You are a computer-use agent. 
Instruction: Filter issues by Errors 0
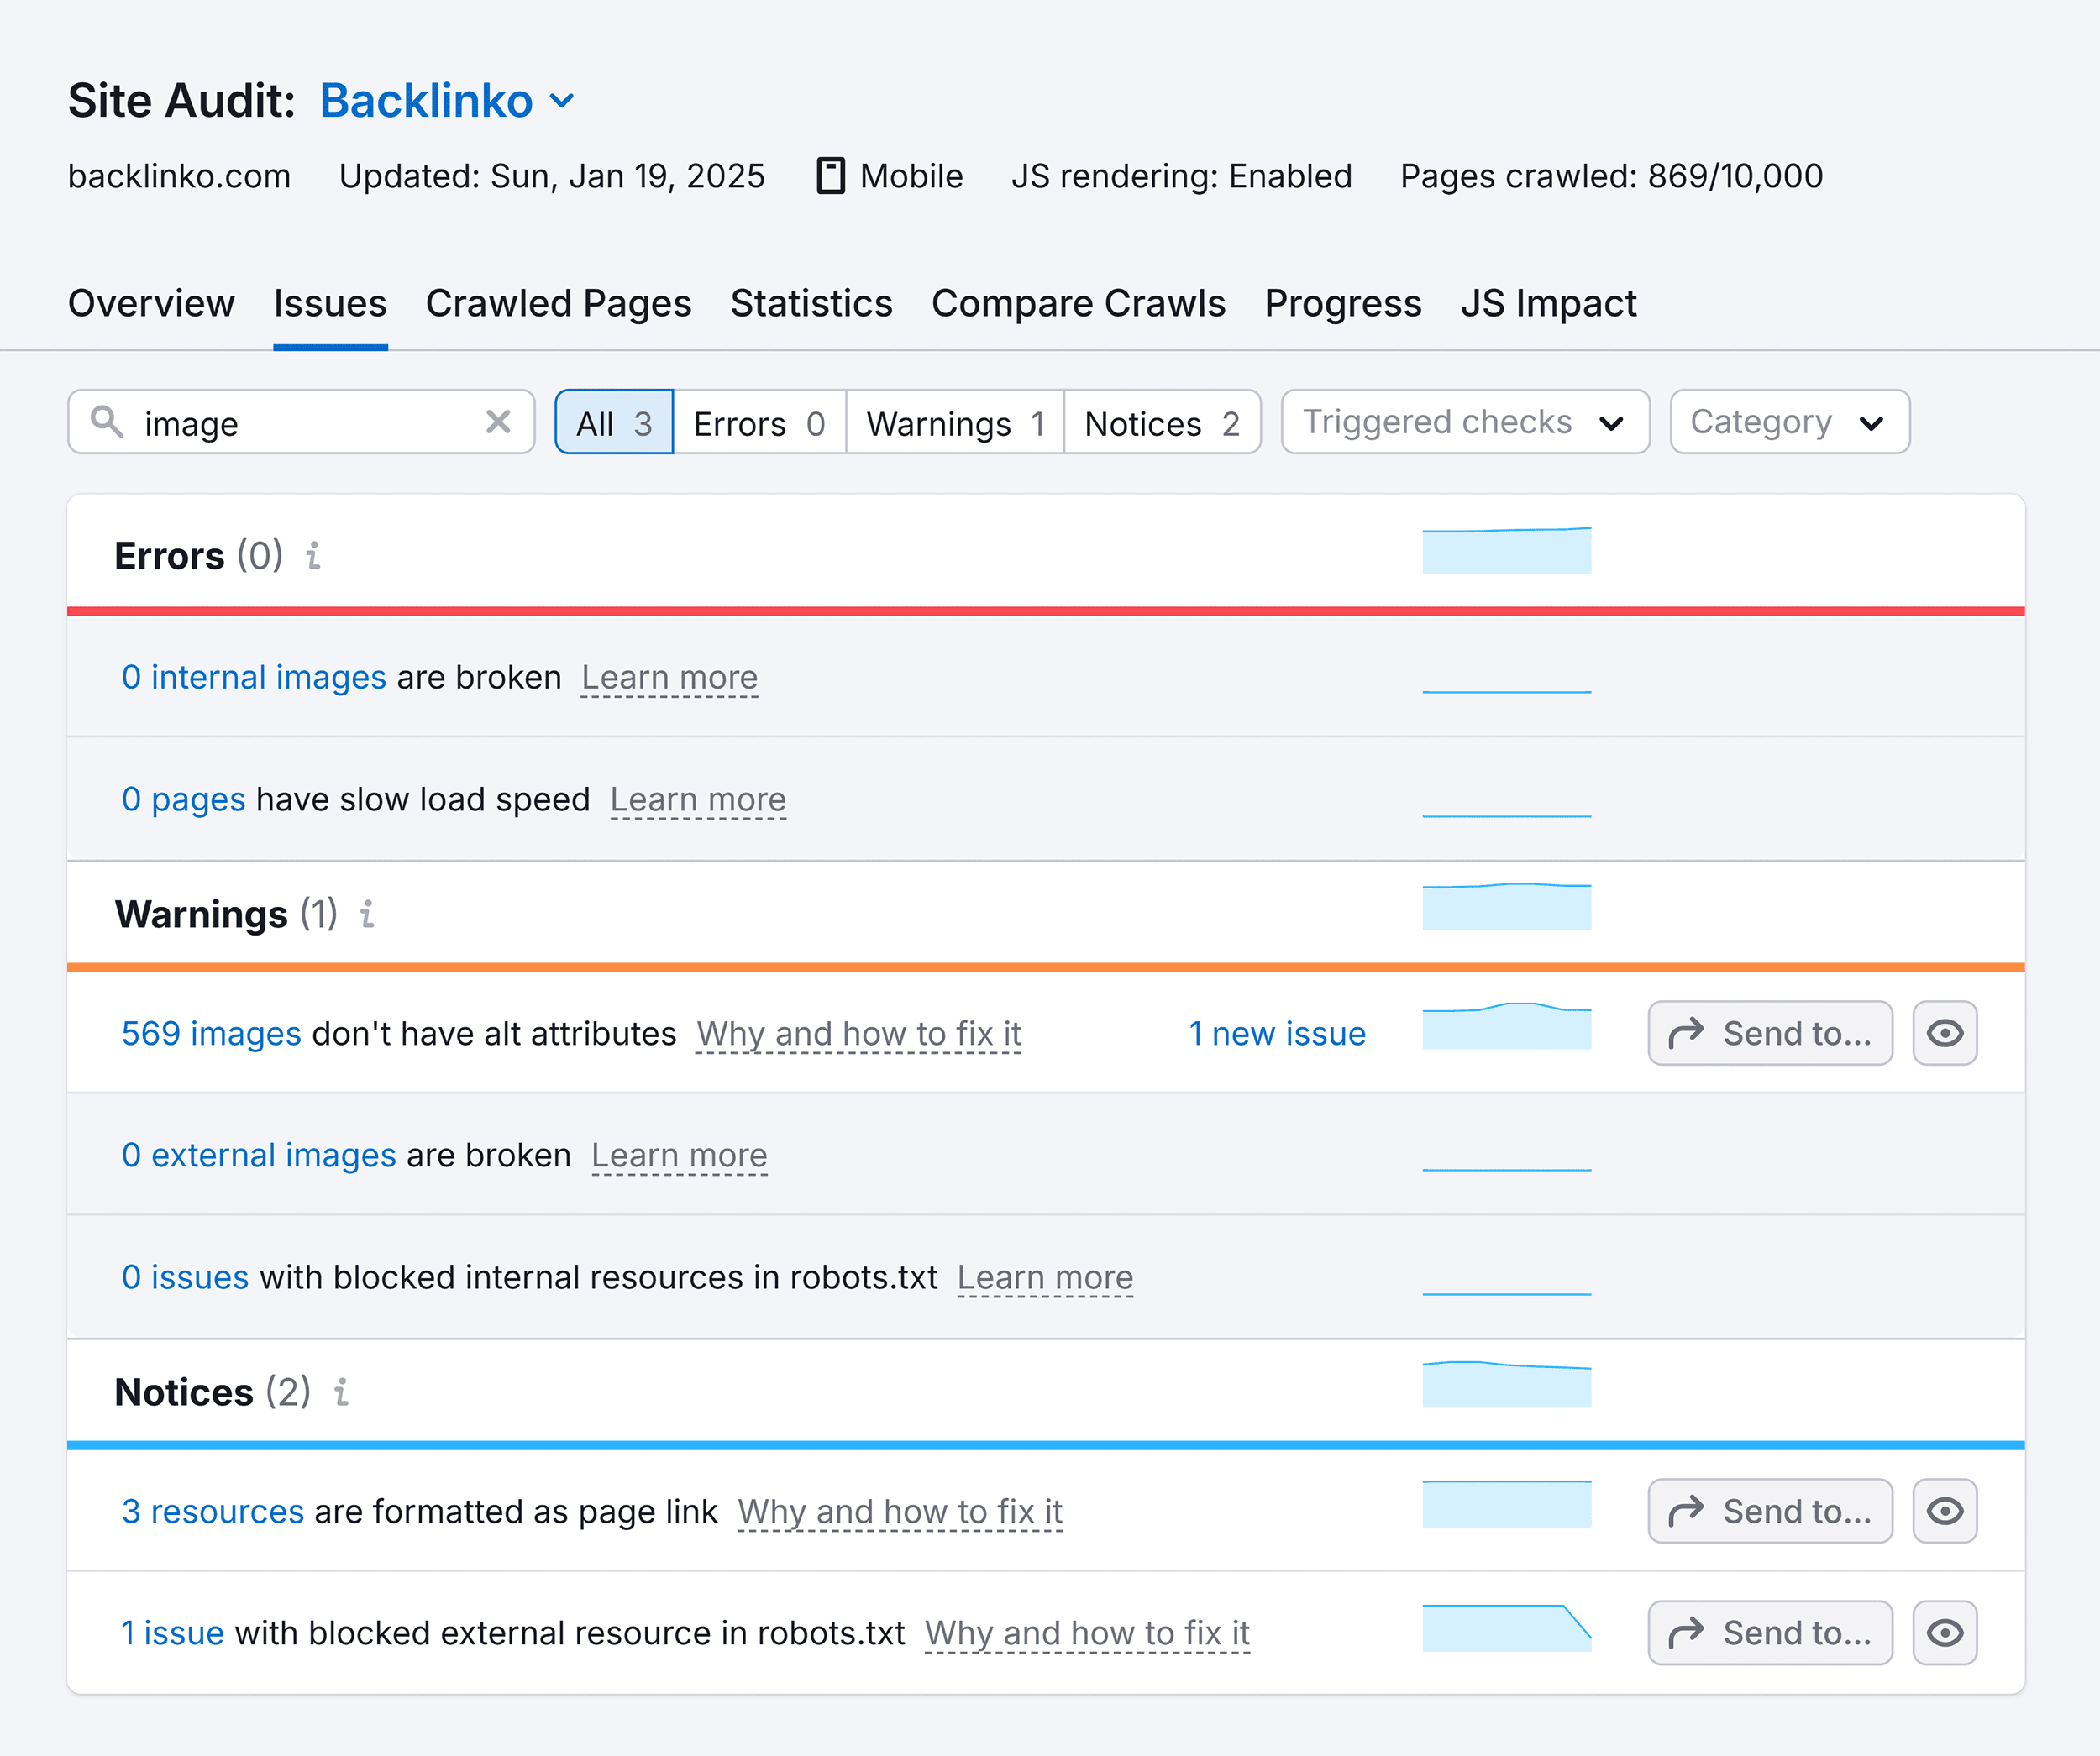(759, 422)
